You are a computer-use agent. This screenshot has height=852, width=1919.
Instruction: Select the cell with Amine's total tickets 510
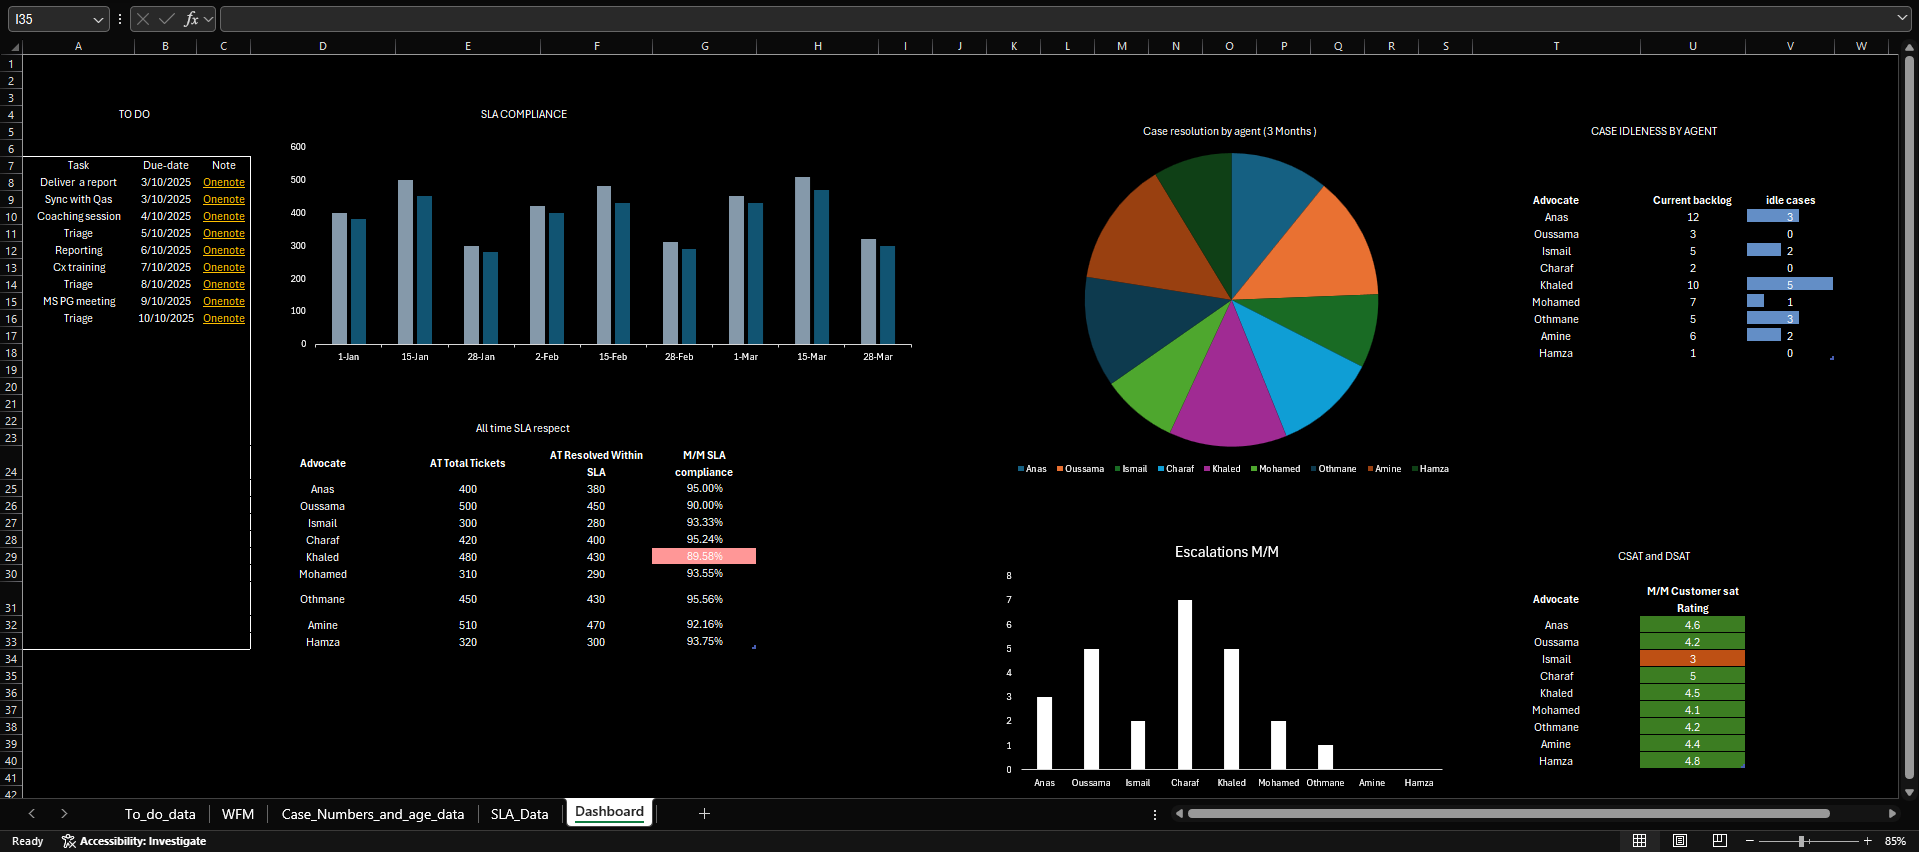(467, 625)
